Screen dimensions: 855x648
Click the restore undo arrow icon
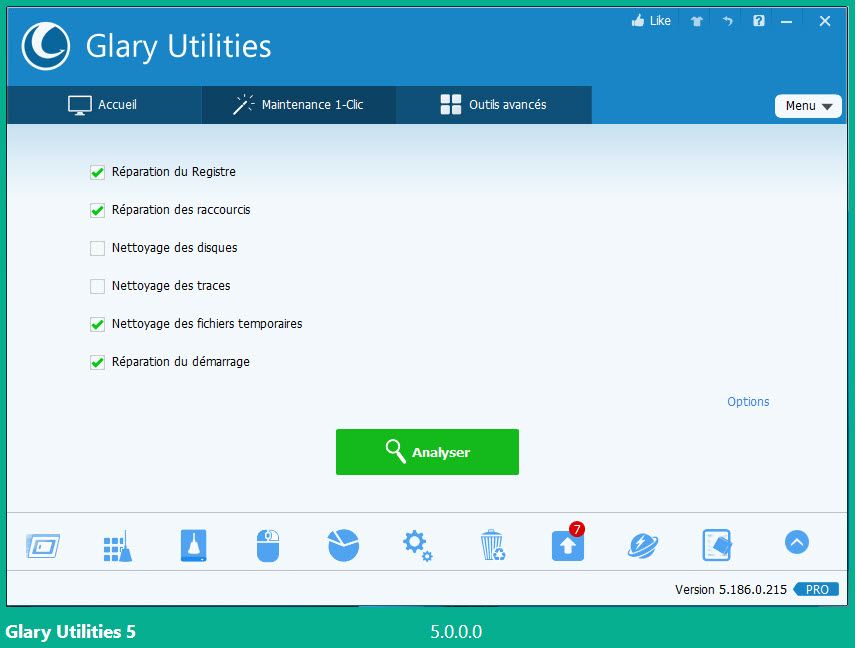tap(727, 21)
